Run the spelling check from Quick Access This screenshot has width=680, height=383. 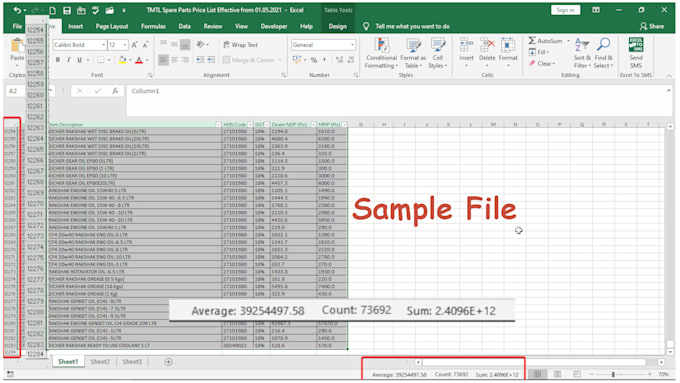click(x=95, y=10)
